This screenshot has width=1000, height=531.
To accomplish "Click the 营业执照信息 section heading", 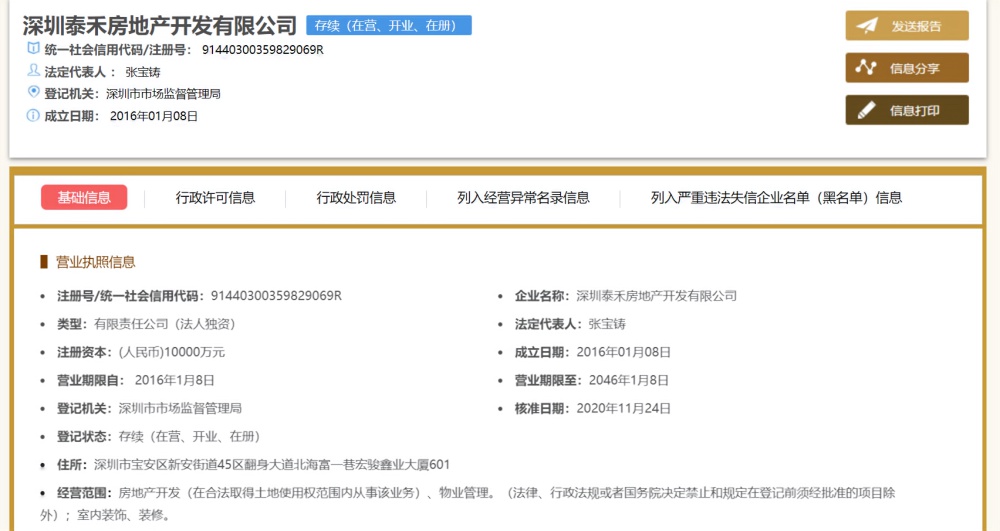I will coord(96,261).
